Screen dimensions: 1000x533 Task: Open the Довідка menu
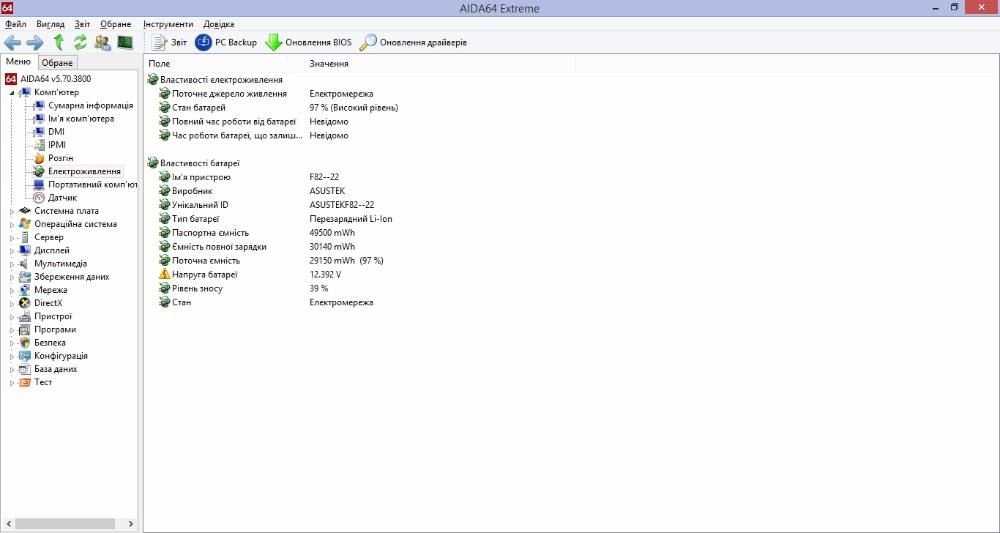[x=219, y=24]
